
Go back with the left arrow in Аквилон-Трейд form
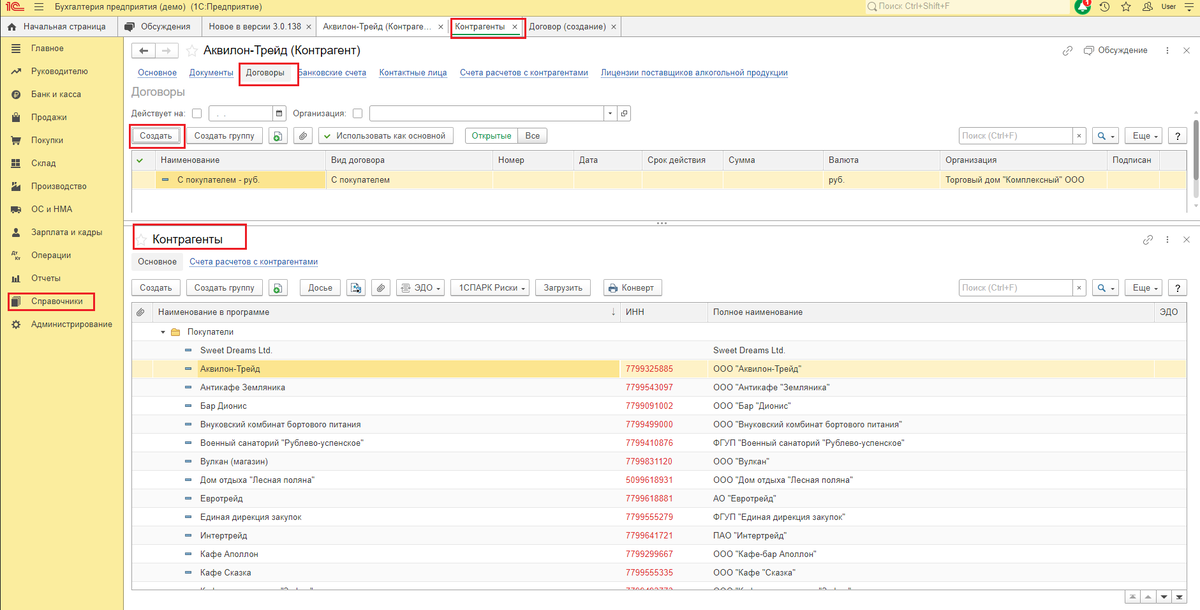pyautogui.click(x=143, y=50)
